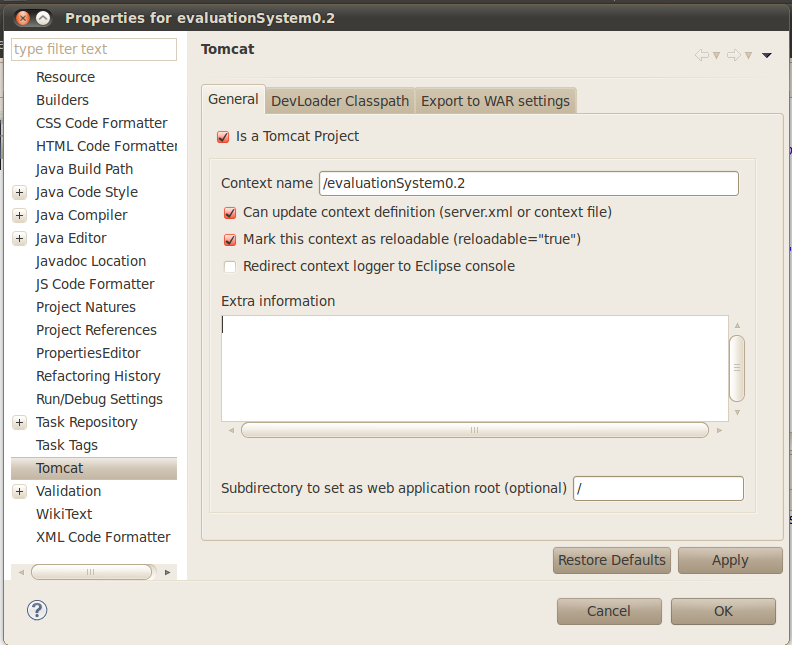Select PropertiesEditor in the tree

tap(88, 354)
